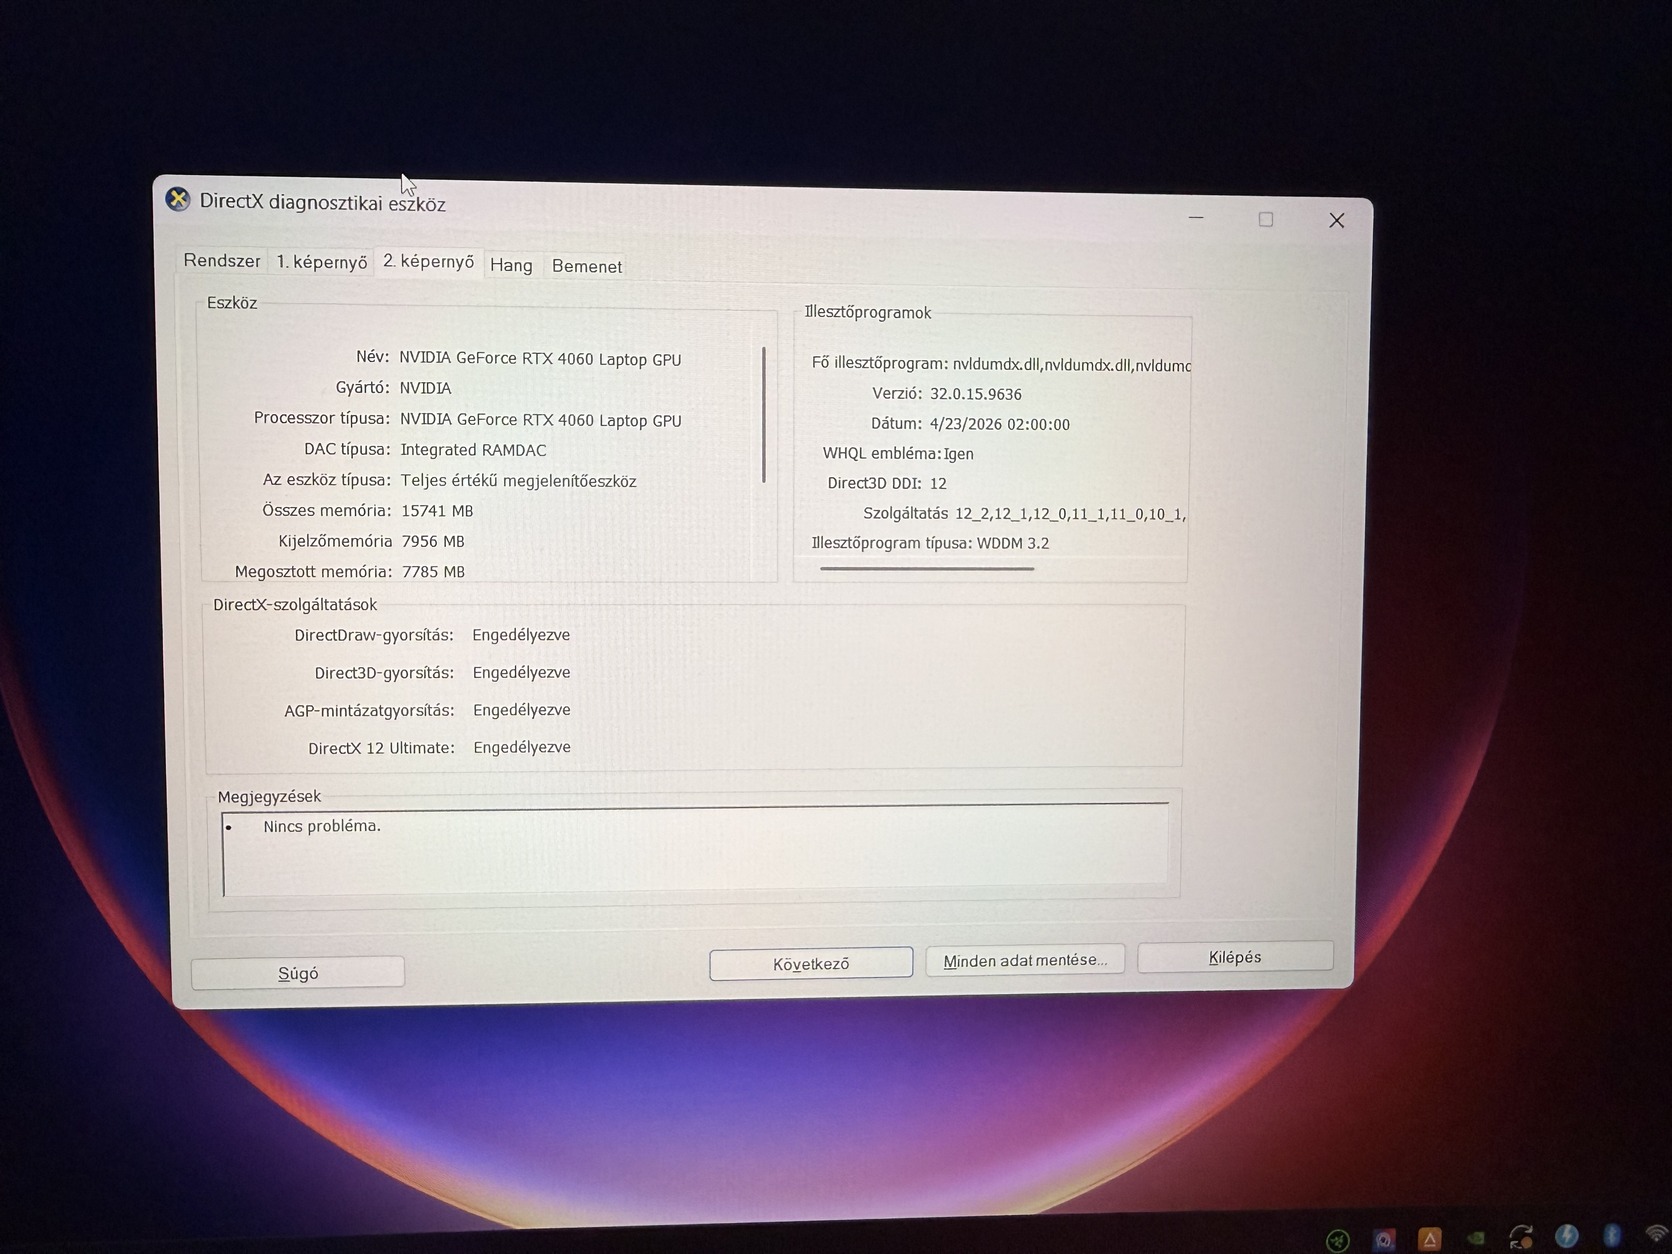Select the 2. képernyő tab
This screenshot has height=1254, width=1672.
429,261
